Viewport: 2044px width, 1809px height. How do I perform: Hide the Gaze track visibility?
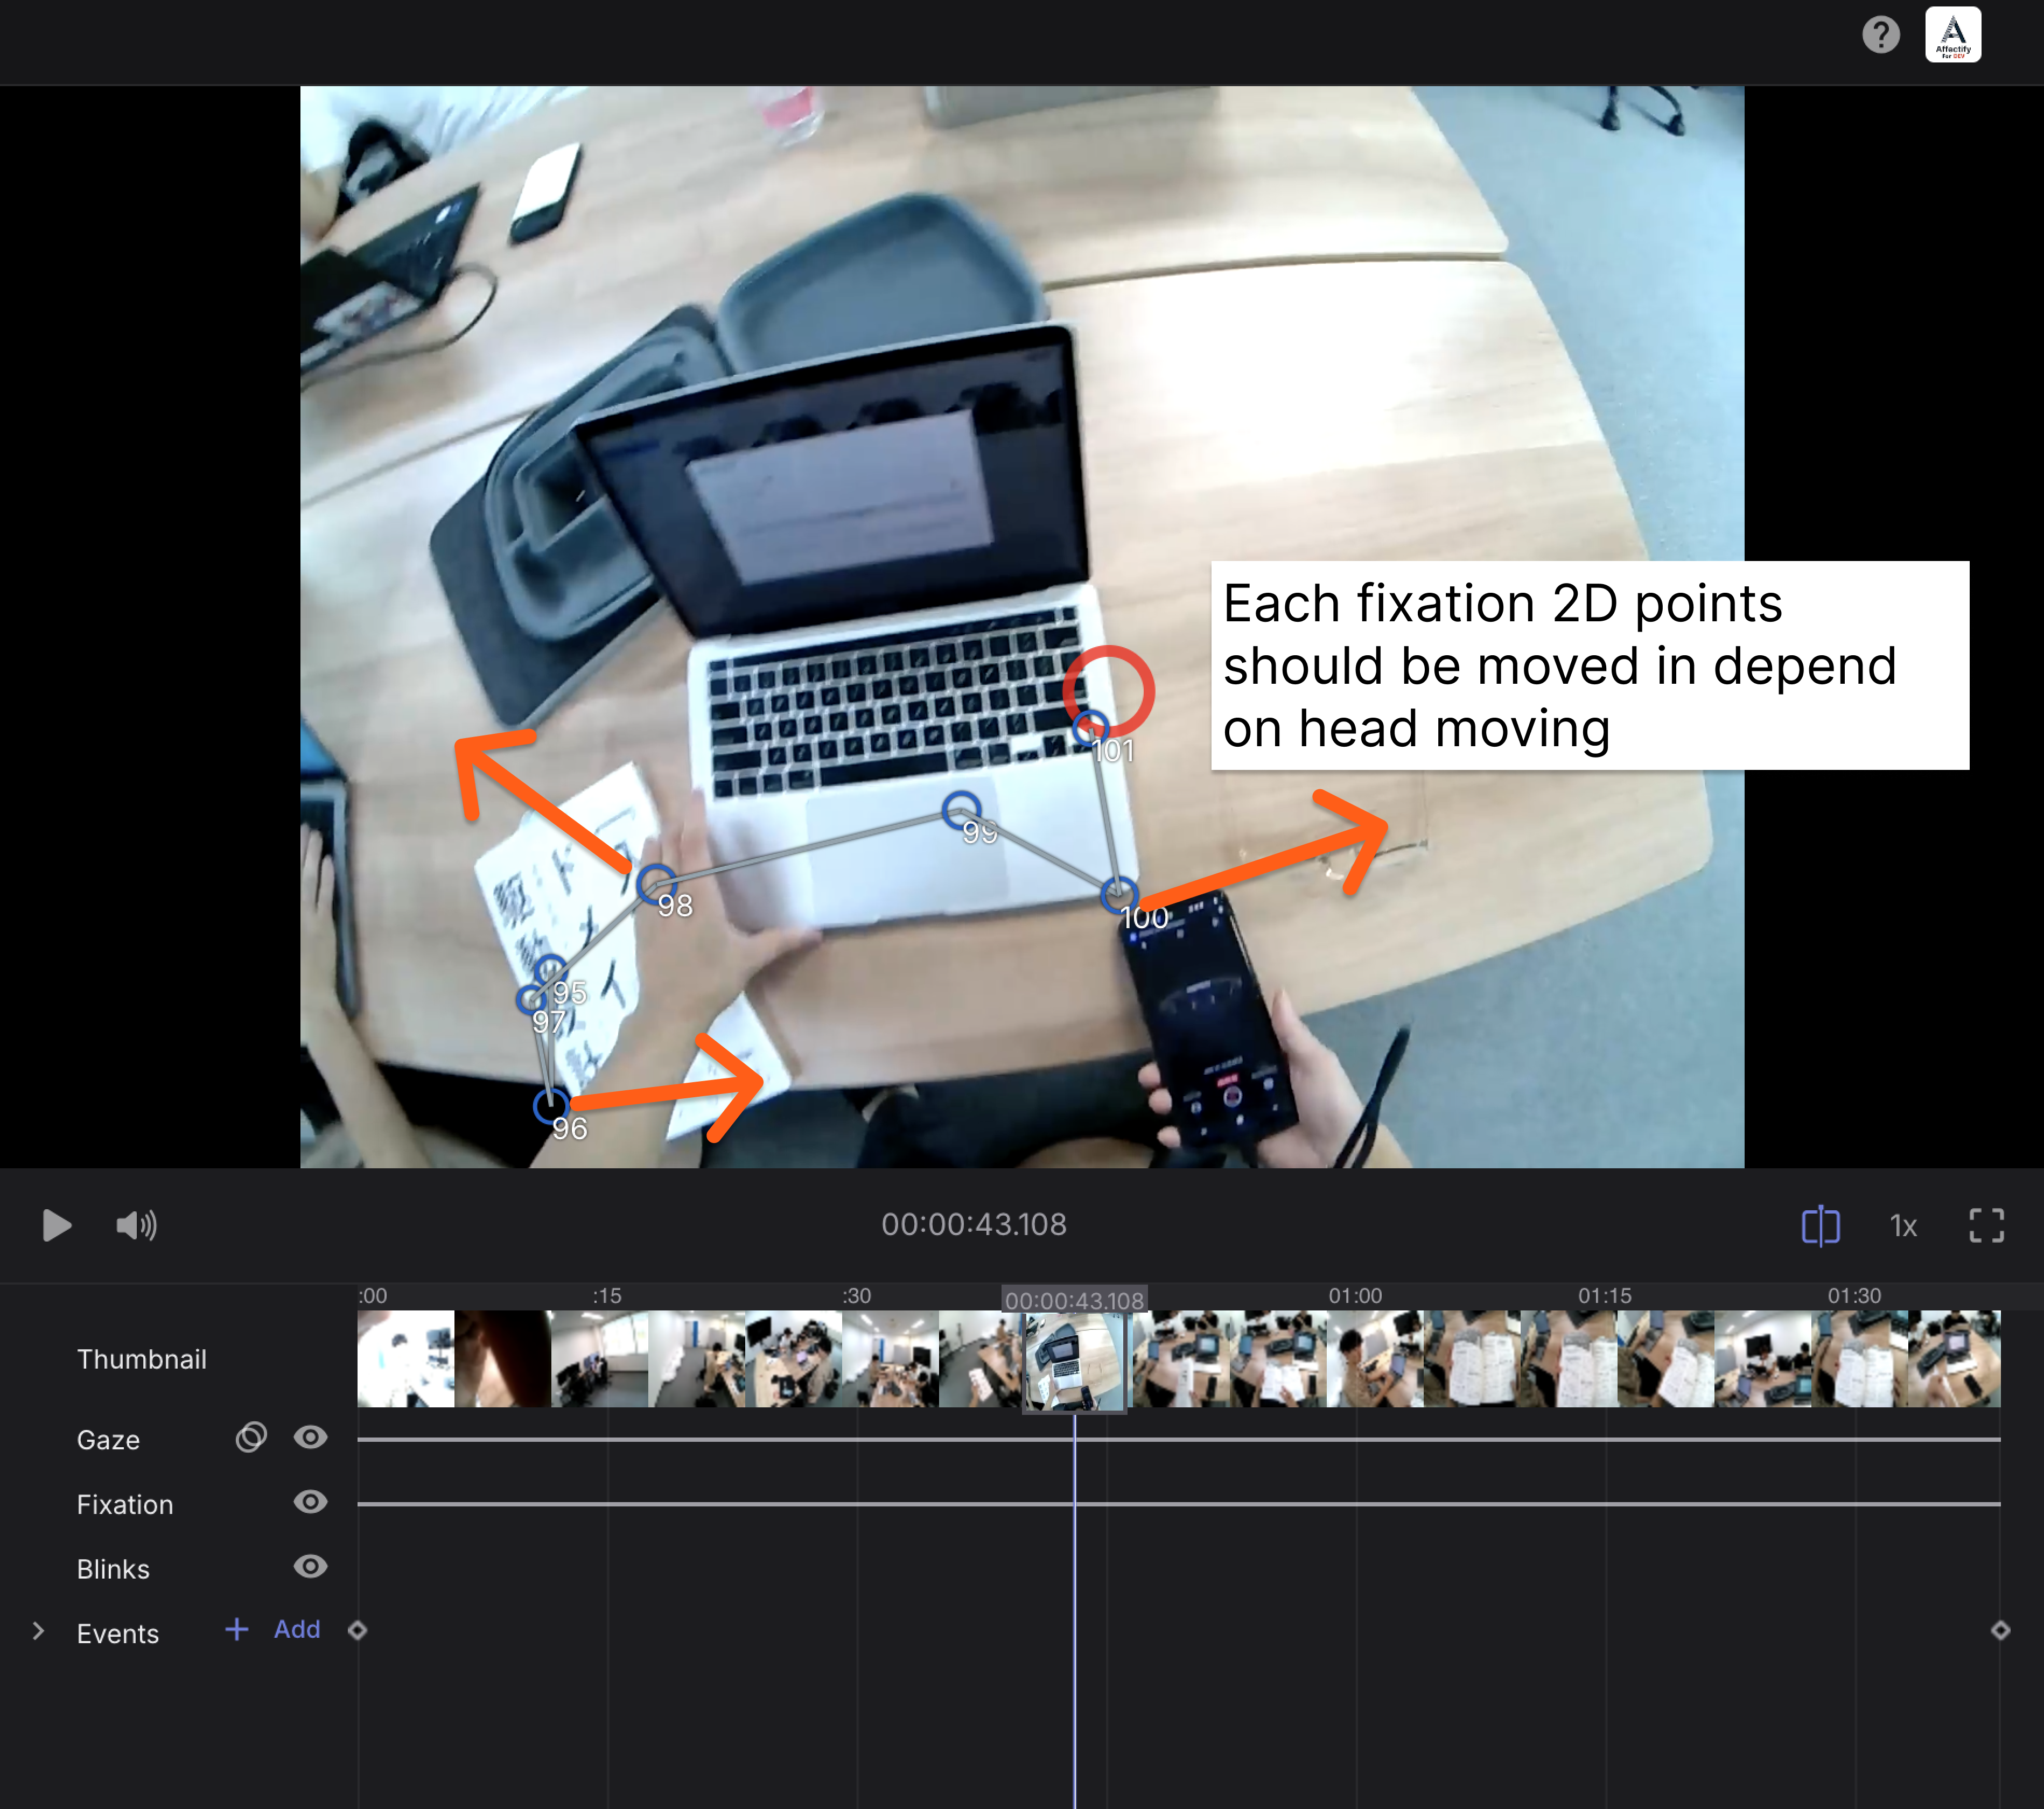pyautogui.click(x=311, y=1437)
